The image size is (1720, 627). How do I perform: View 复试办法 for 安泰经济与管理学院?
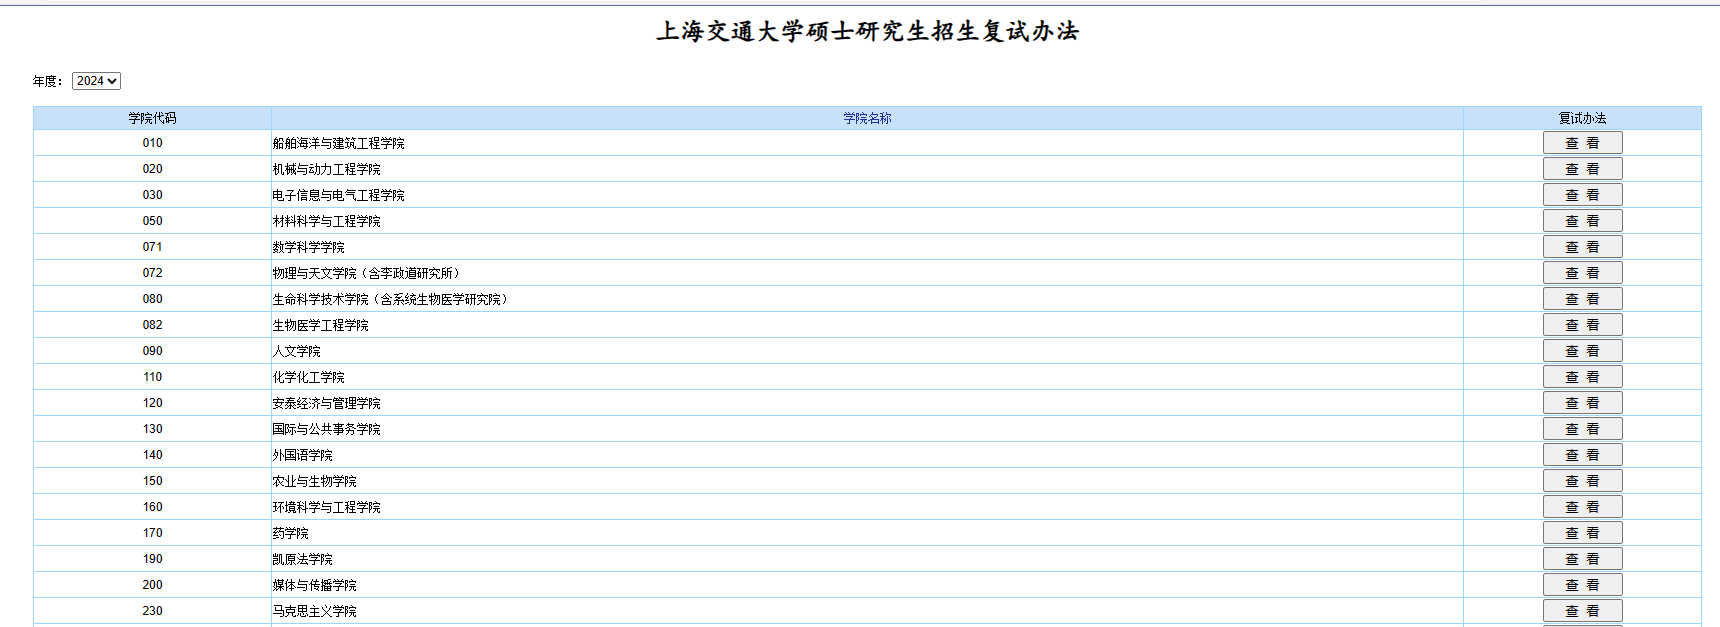(1582, 403)
